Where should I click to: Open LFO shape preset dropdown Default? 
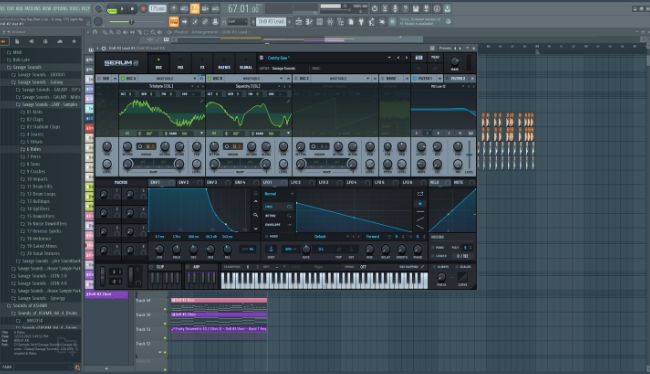(x=321, y=237)
